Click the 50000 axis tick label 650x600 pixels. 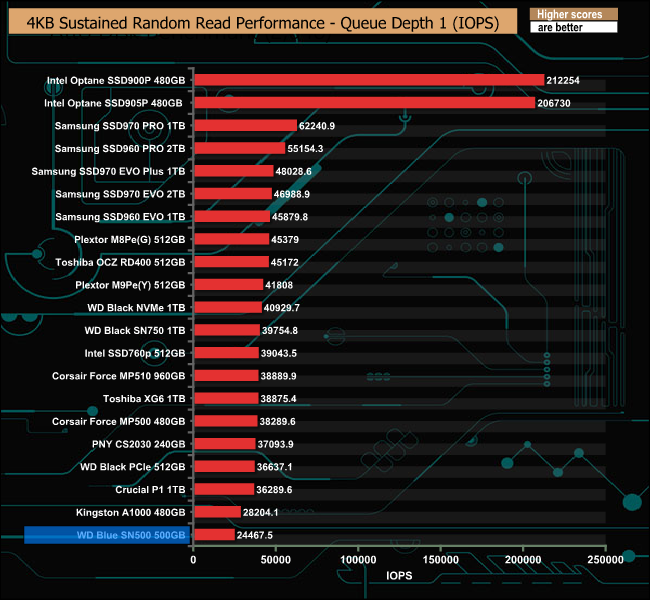276,560
